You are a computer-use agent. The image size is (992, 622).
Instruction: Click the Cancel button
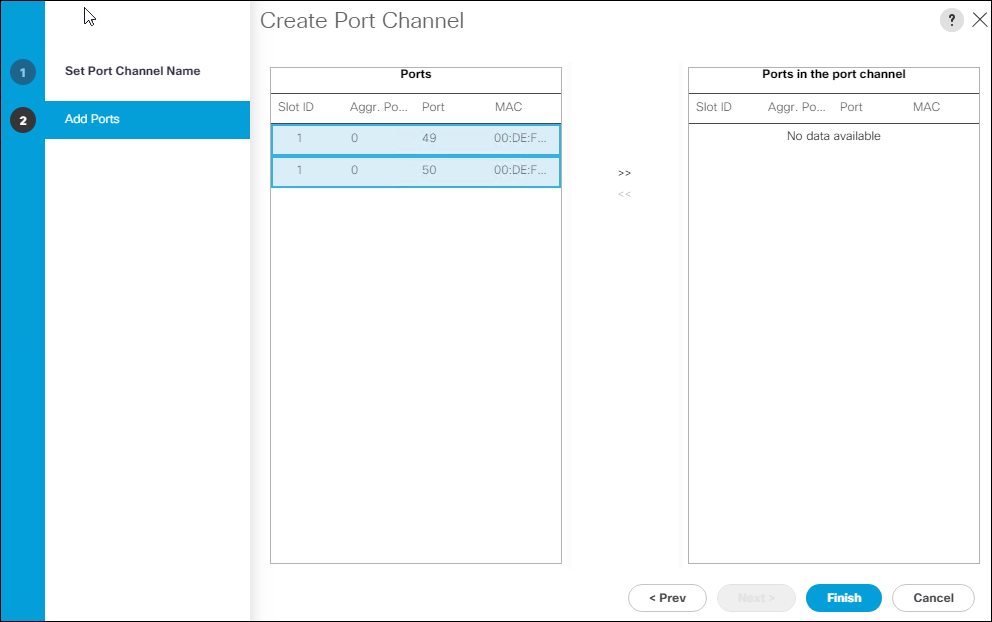tap(933, 598)
